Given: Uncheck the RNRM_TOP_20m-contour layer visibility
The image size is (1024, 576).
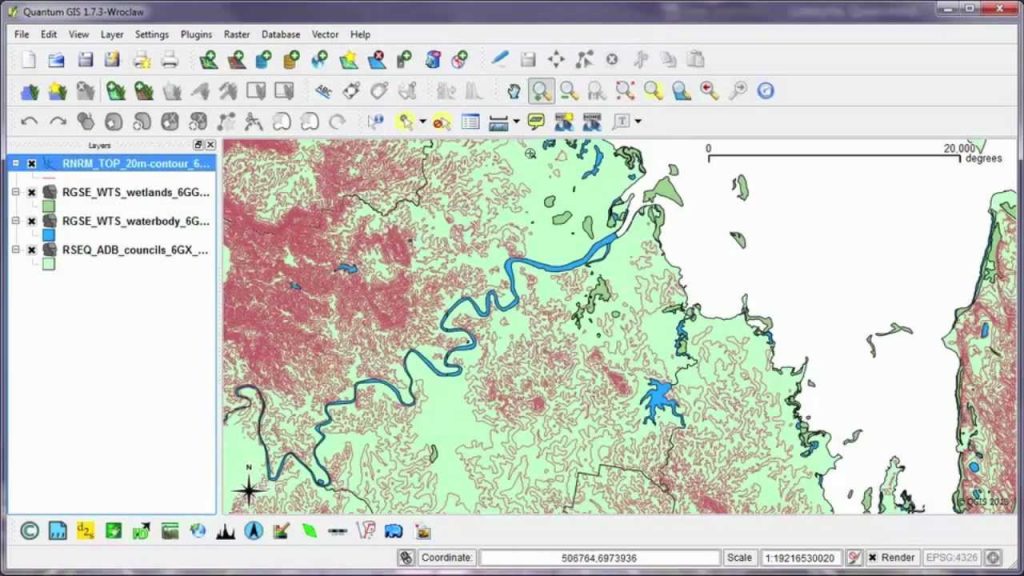Looking at the screenshot, I should (32, 164).
